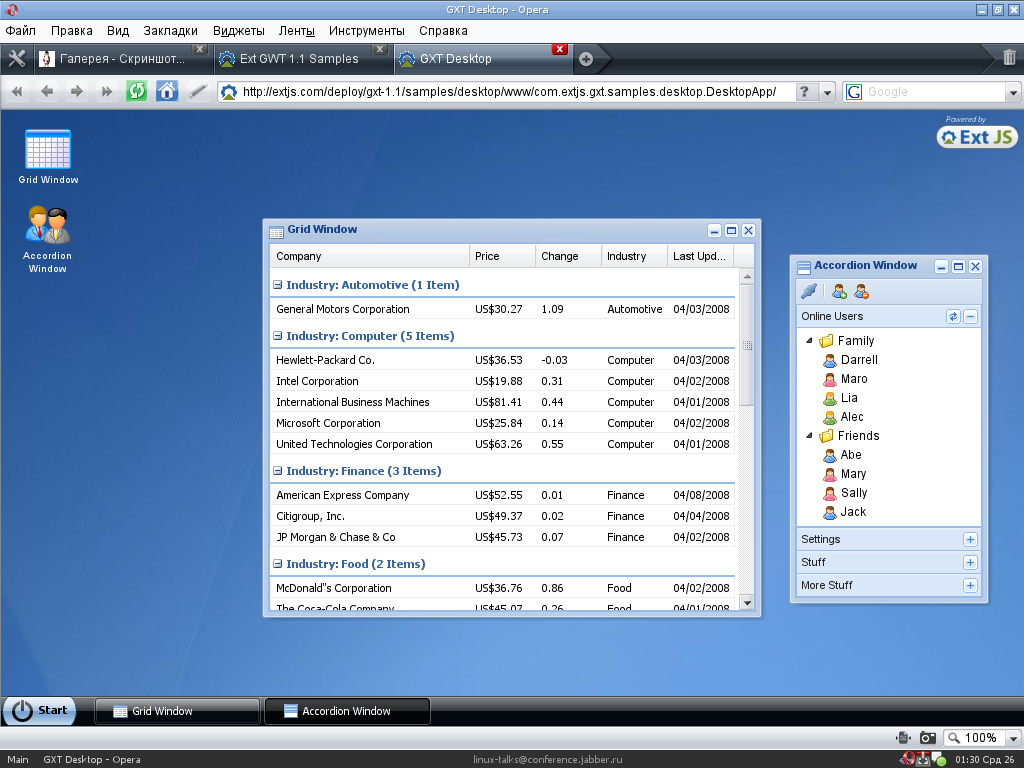This screenshot has height=768, width=1024.
Task: Click the wand edit icon in address toolbar
Action: (x=197, y=91)
